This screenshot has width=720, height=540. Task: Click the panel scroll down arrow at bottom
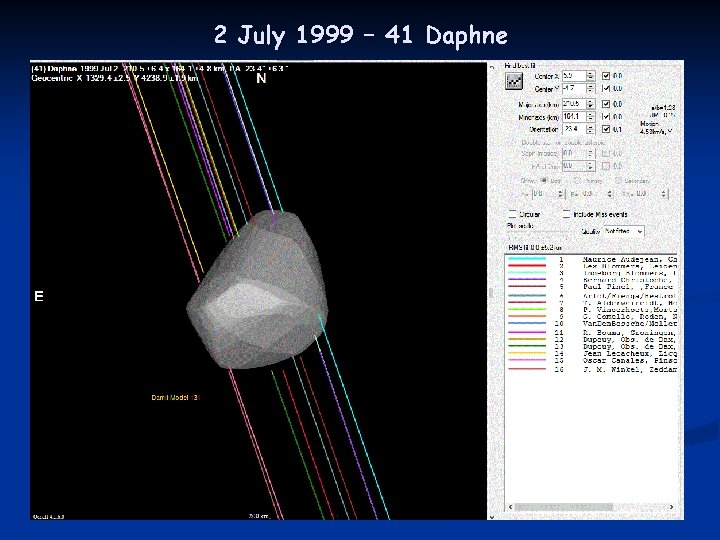[492, 517]
